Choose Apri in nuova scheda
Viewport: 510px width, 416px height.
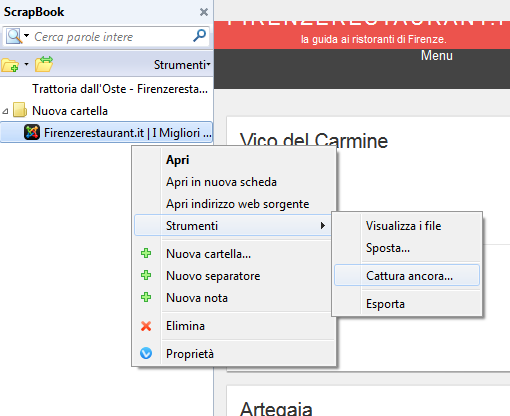pyautogui.click(x=221, y=182)
